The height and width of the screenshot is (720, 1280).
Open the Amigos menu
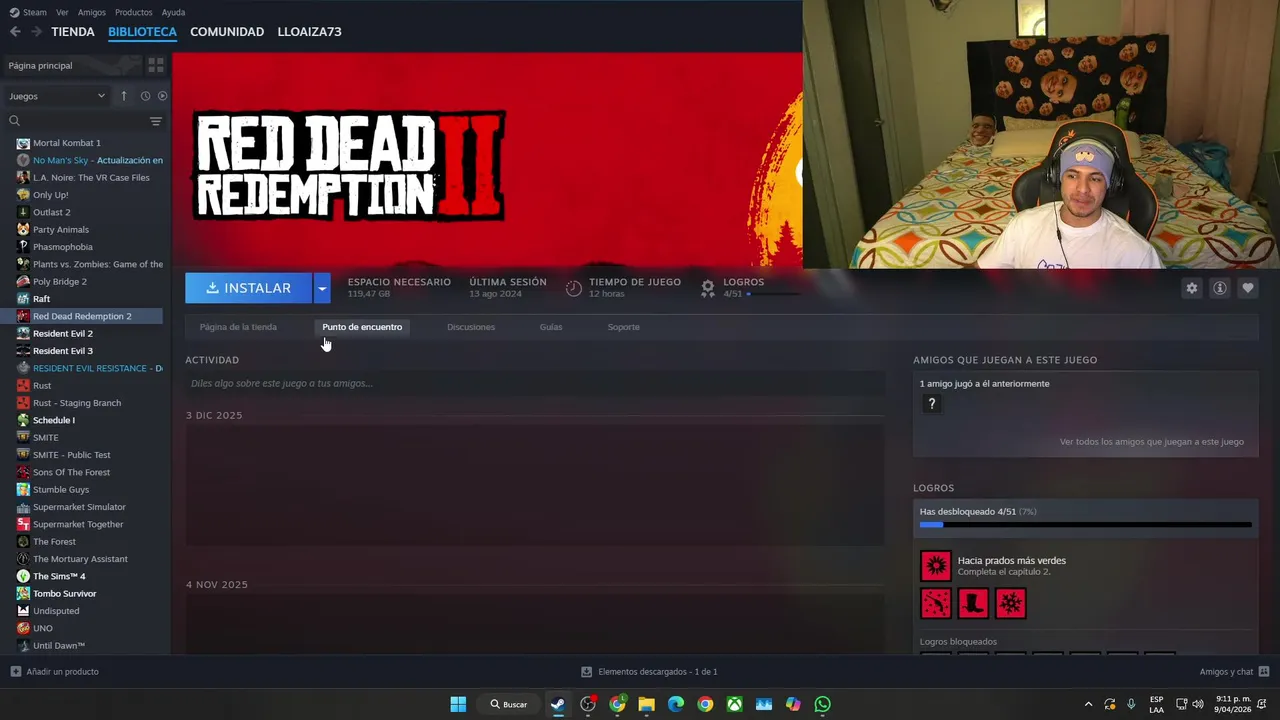point(92,12)
